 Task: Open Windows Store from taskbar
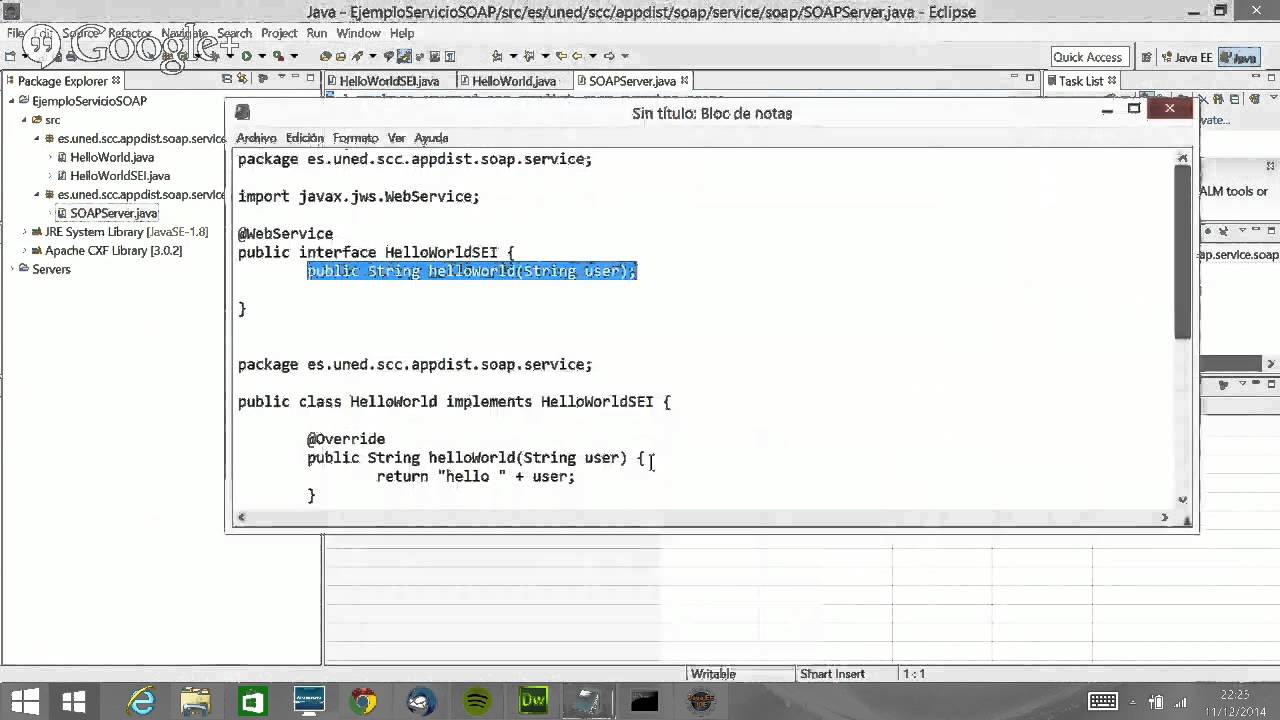pos(252,702)
